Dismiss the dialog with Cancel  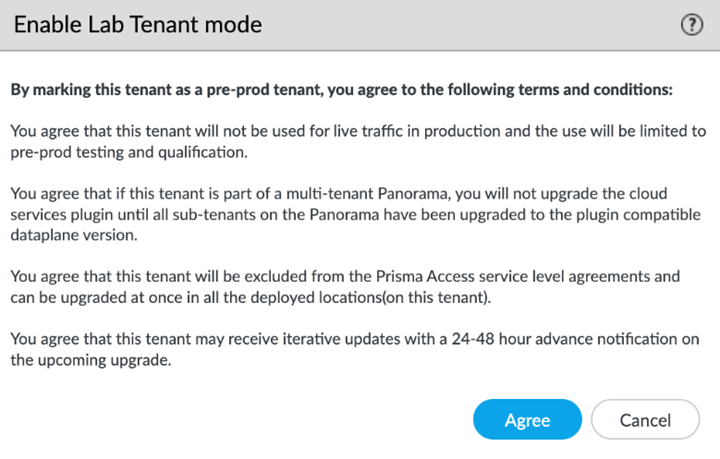click(x=644, y=420)
